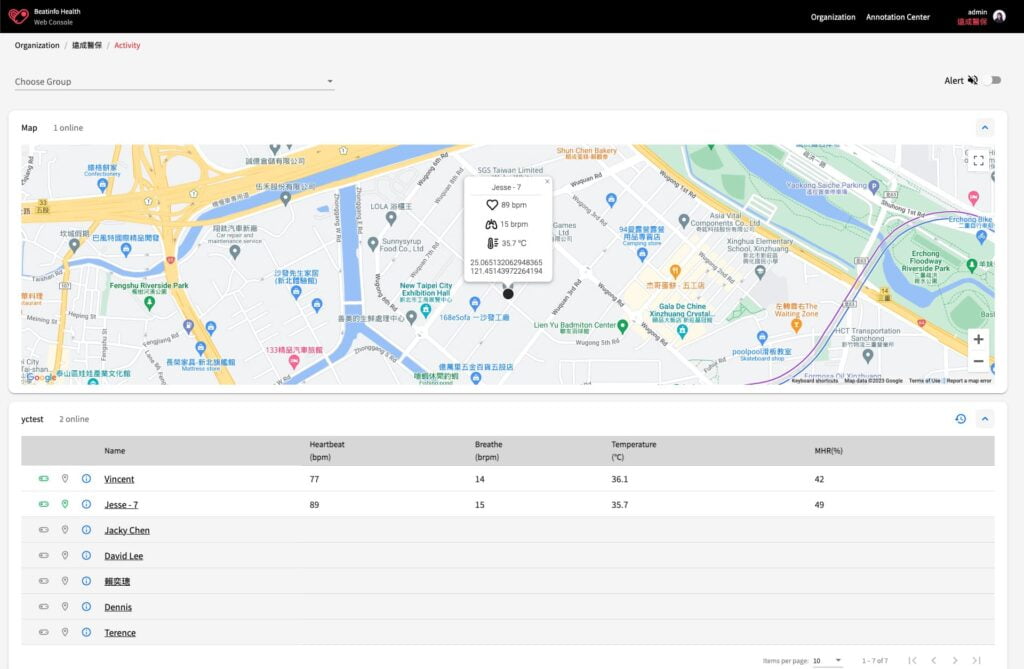The image size is (1024, 669).
Task: Collapse the Map section
Action: [985, 127]
